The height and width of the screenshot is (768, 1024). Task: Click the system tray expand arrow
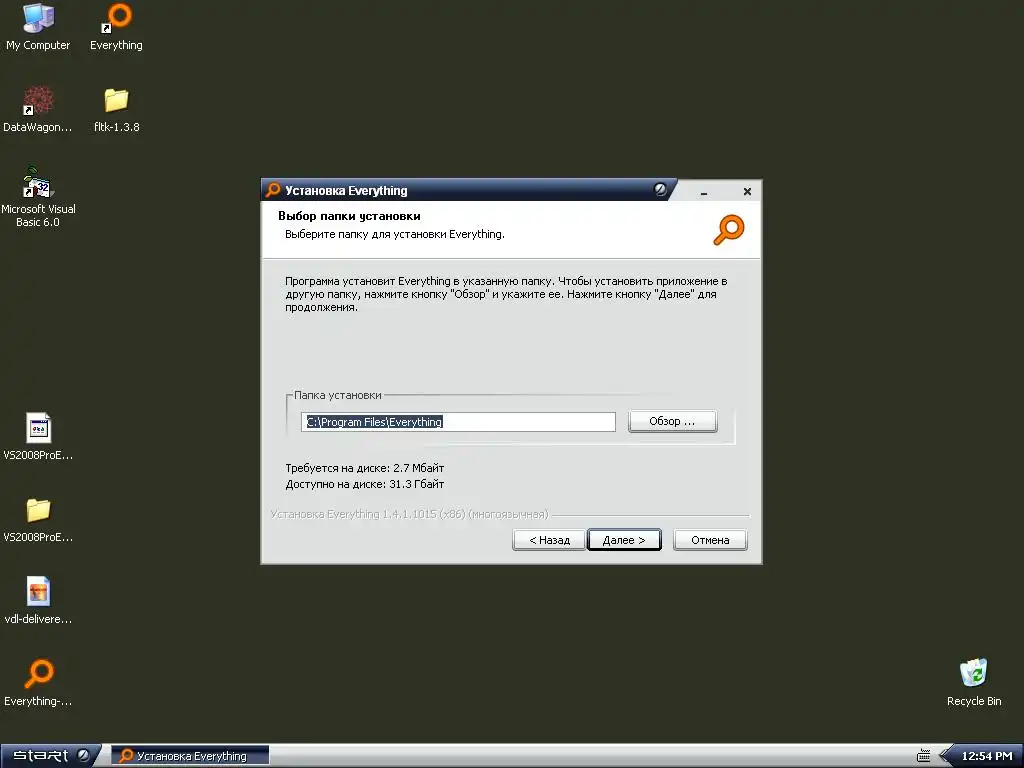945,756
